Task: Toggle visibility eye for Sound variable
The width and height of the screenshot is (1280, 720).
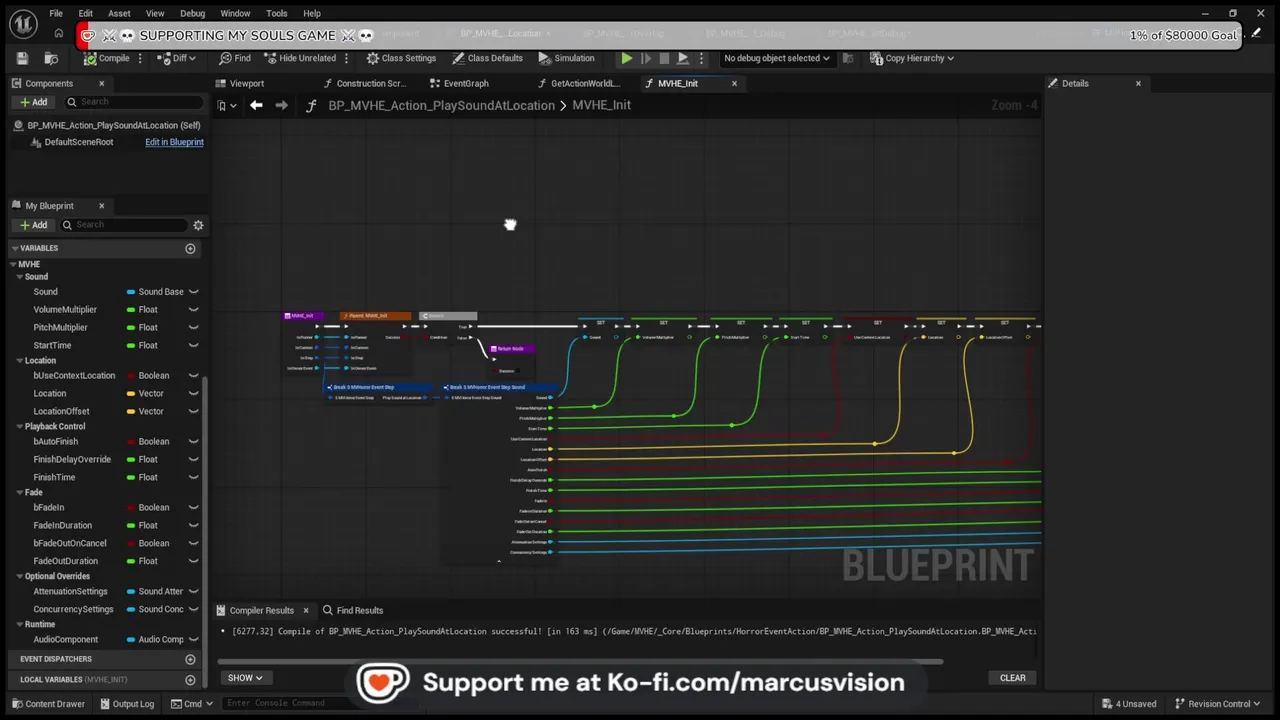Action: [193, 292]
